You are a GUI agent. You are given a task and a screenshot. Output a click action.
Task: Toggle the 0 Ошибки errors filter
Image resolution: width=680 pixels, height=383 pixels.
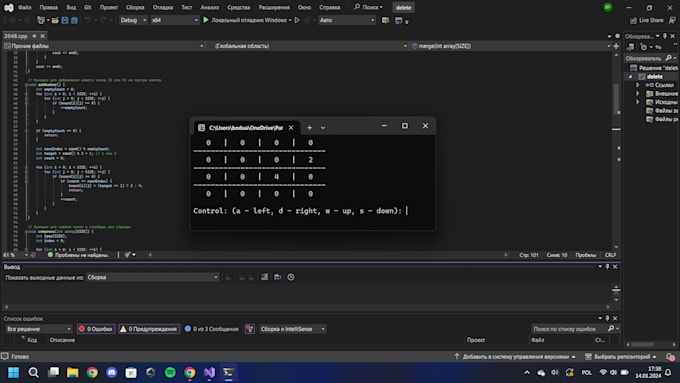click(x=96, y=329)
